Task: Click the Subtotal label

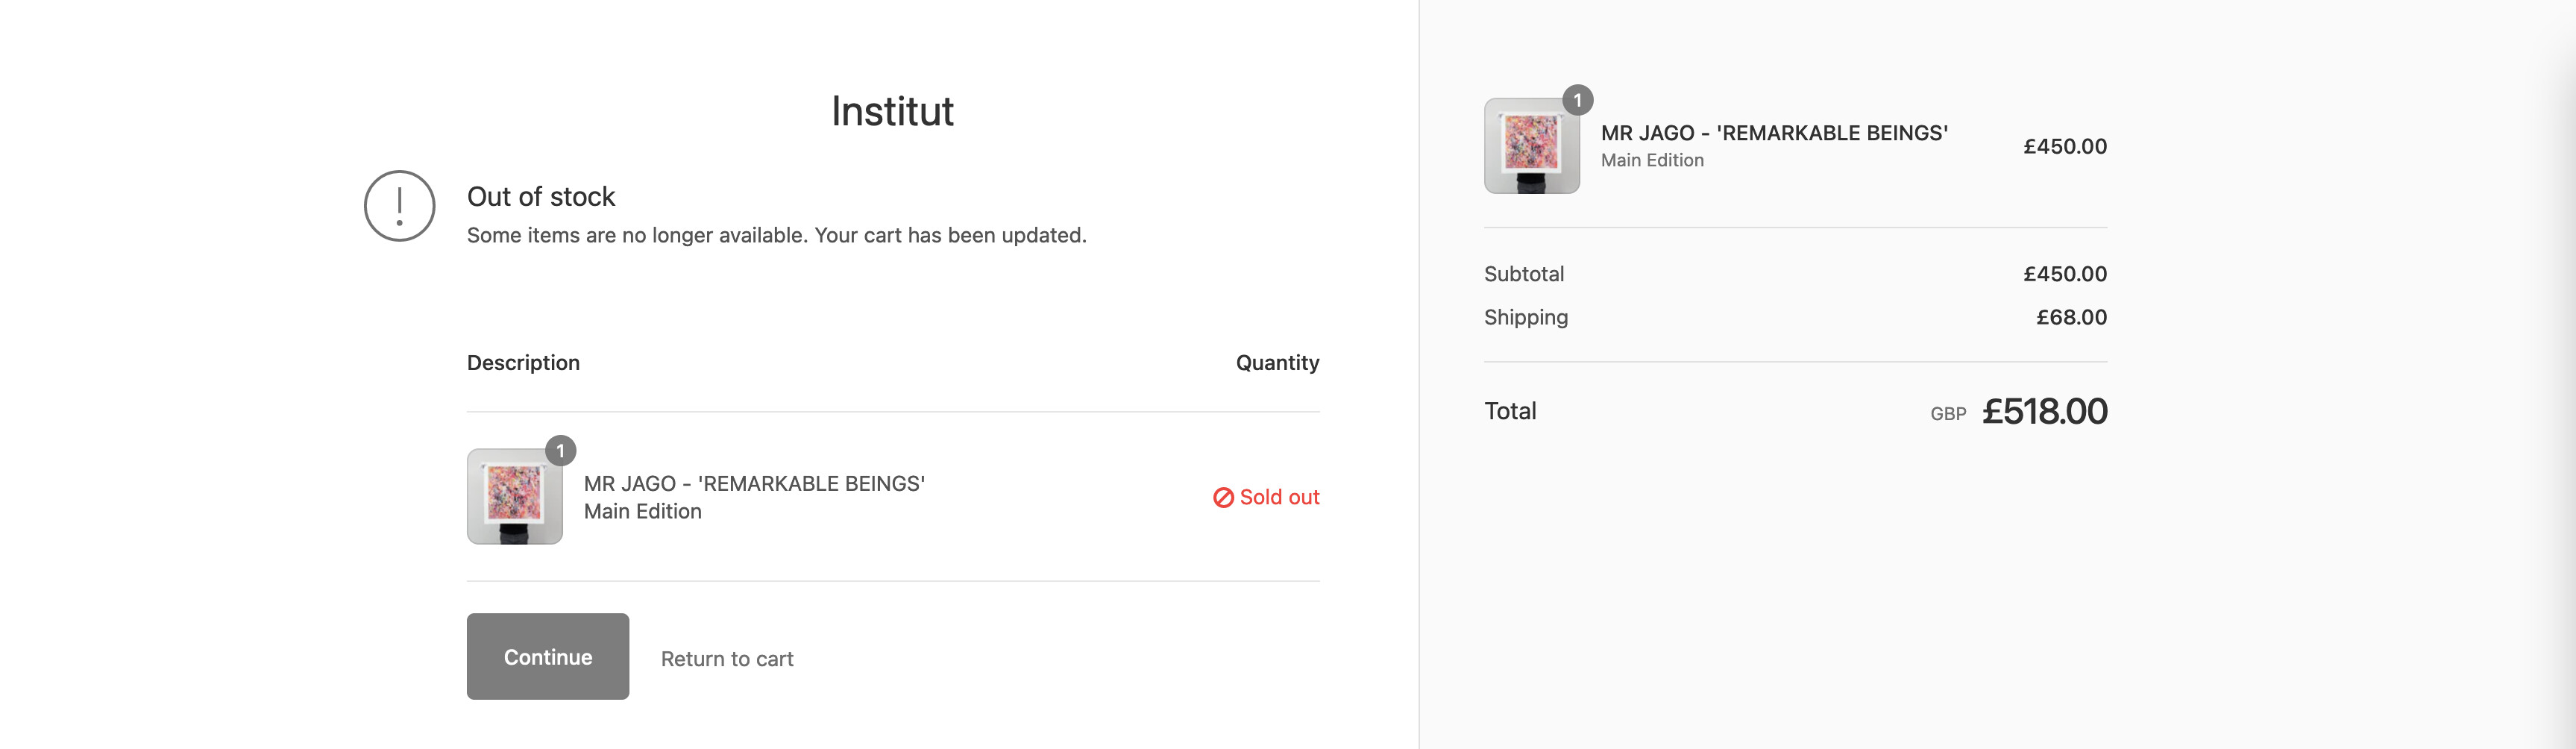Action: pyautogui.click(x=1524, y=274)
